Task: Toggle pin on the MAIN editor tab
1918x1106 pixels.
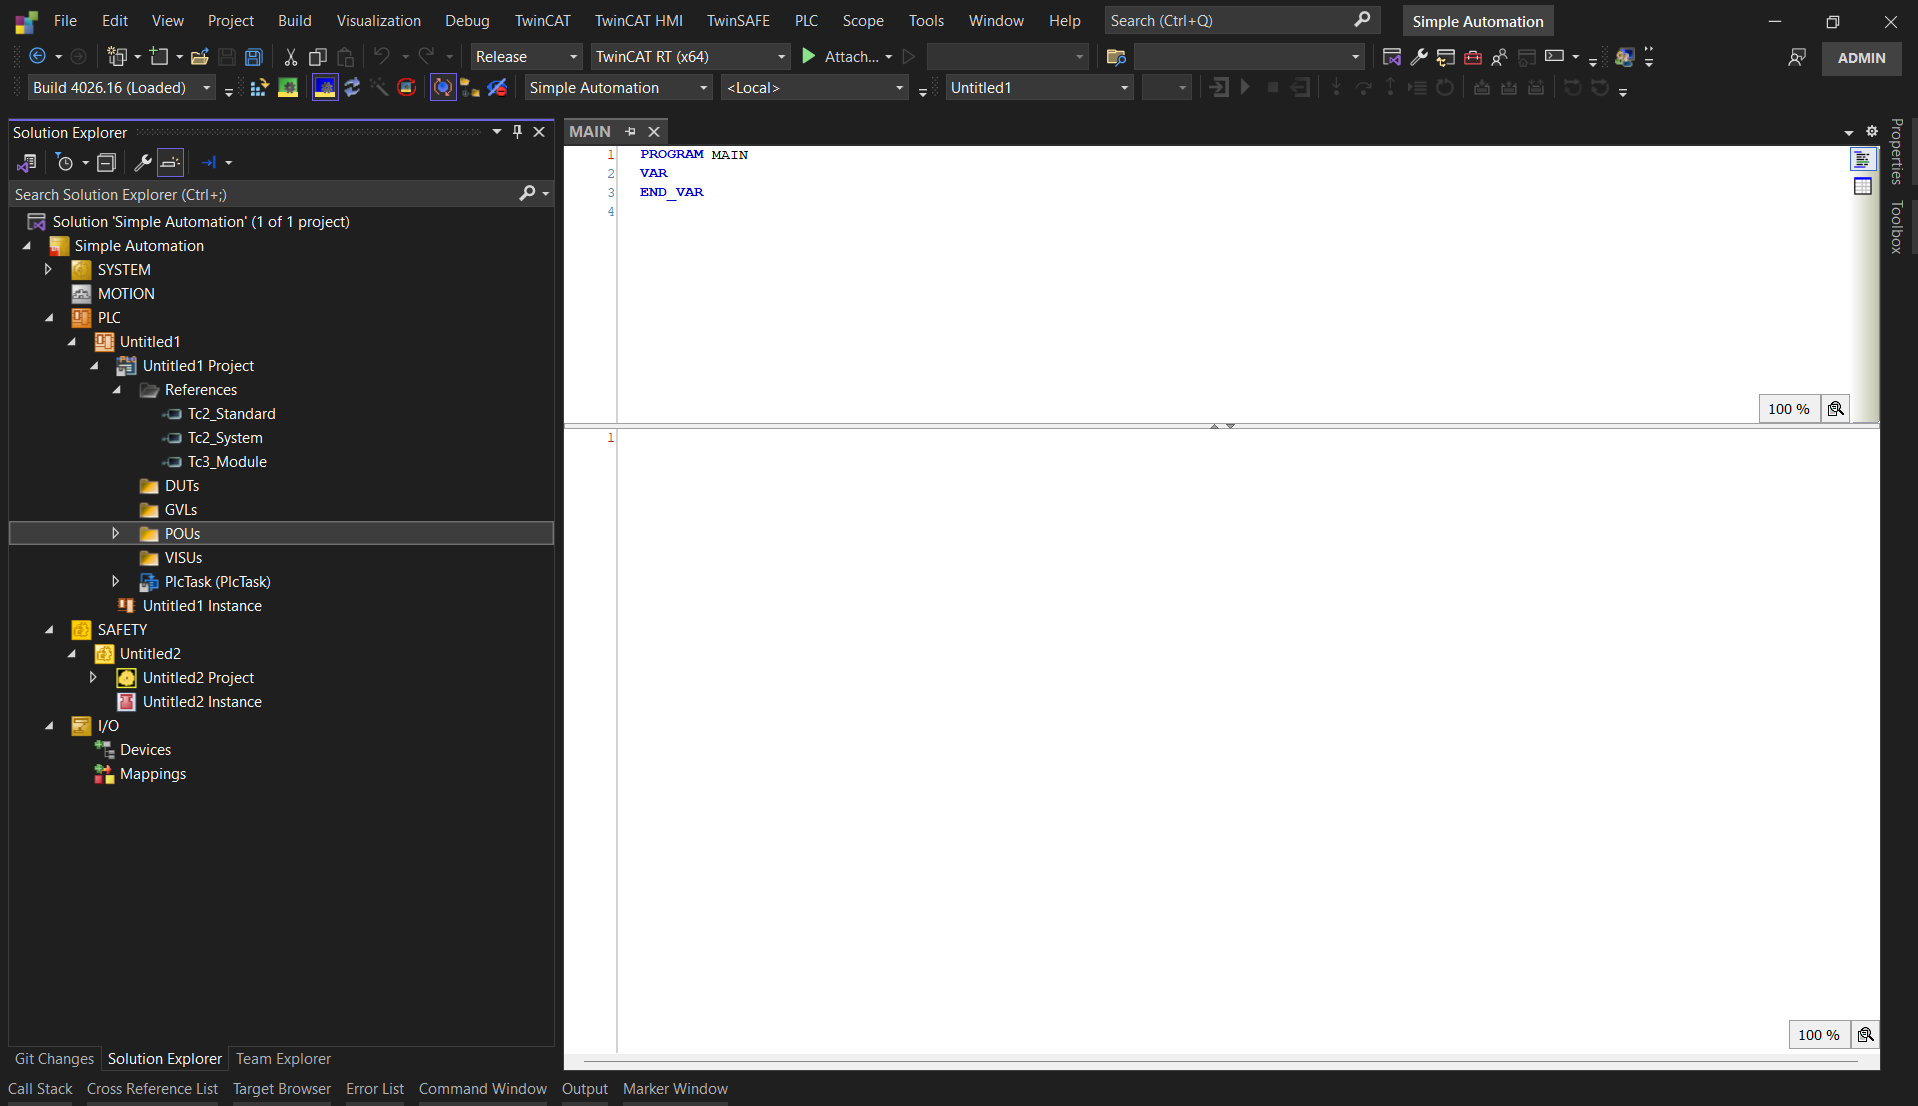Action: [630, 132]
